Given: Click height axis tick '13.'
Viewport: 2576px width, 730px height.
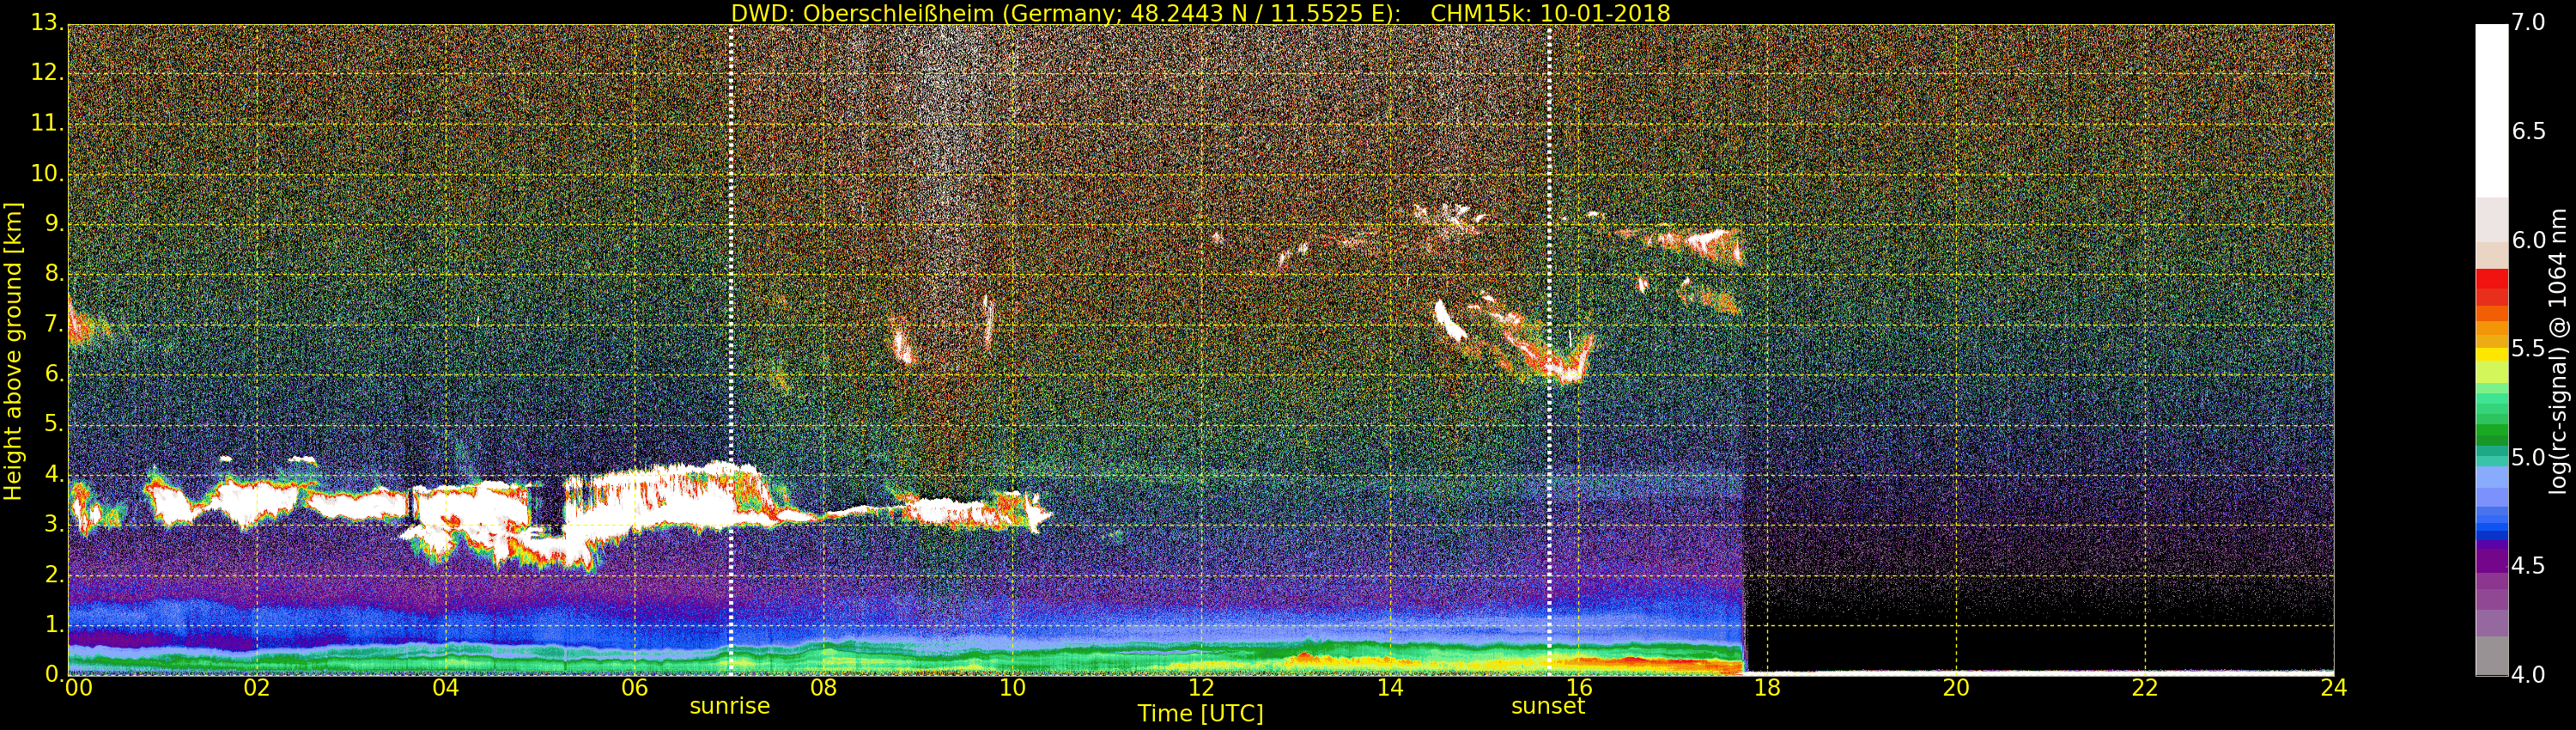Looking at the screenshot, I should [47, 22].
